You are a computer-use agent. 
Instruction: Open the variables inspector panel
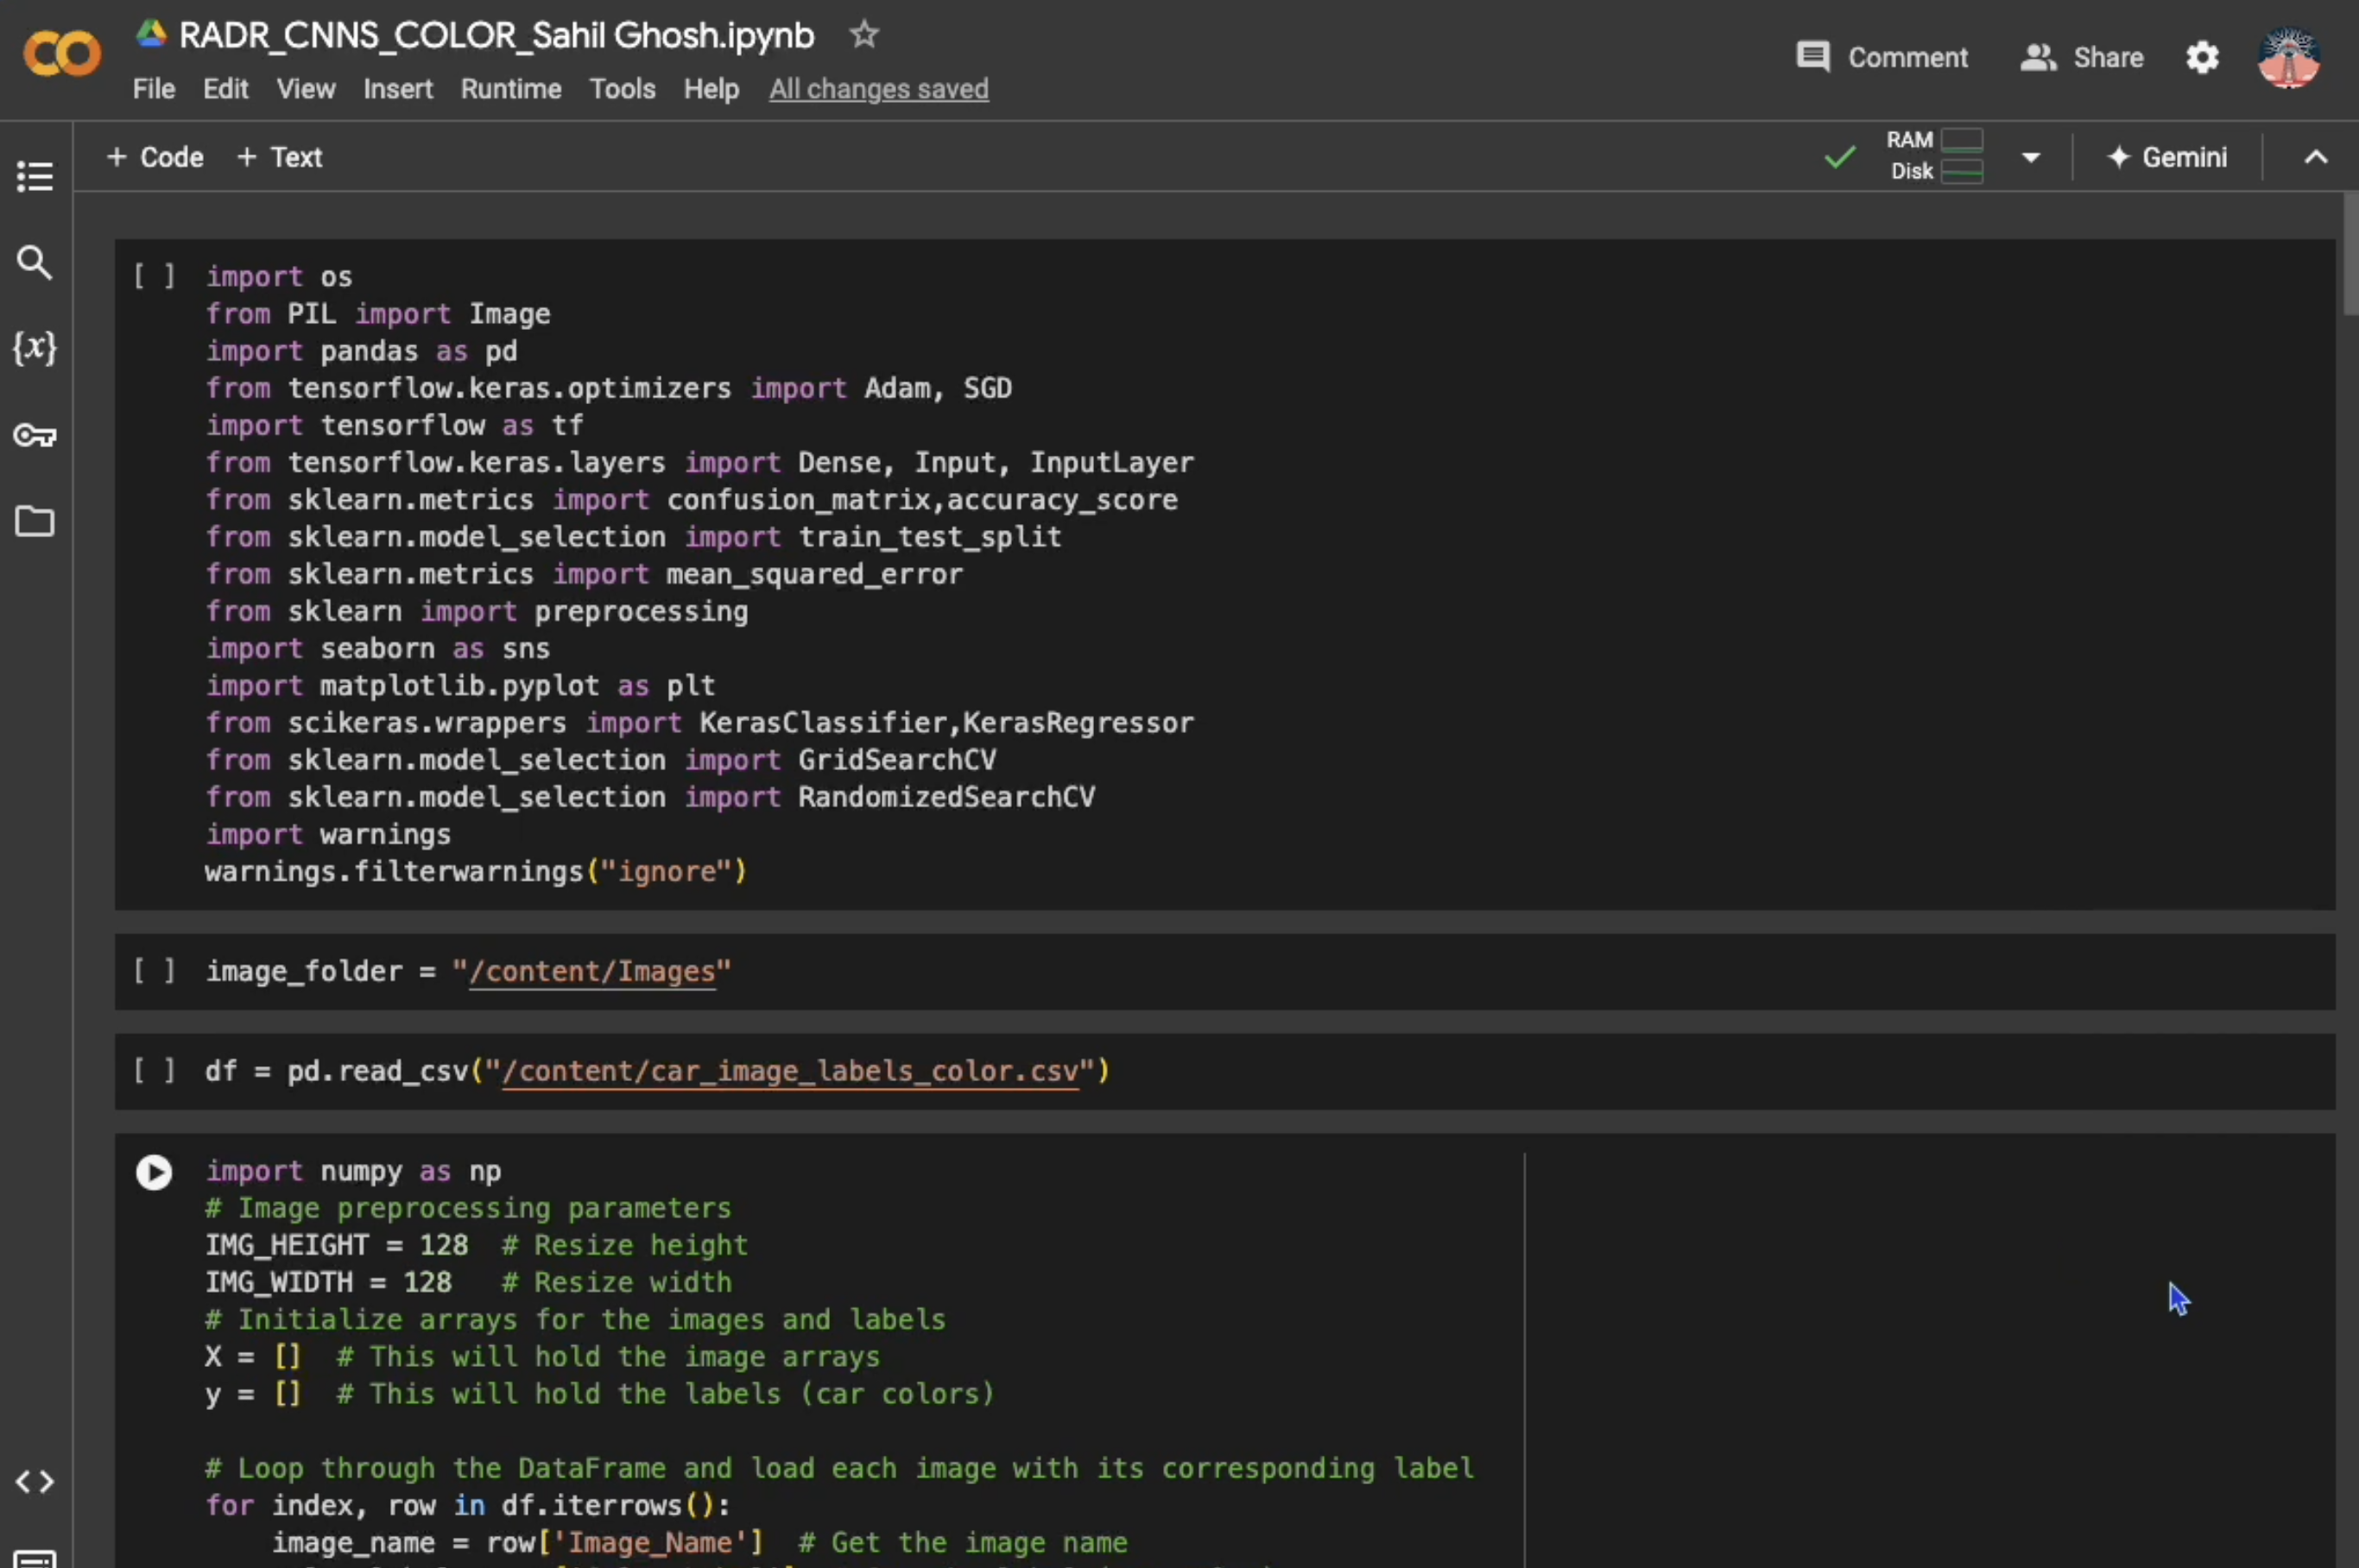tap(35, 348)
